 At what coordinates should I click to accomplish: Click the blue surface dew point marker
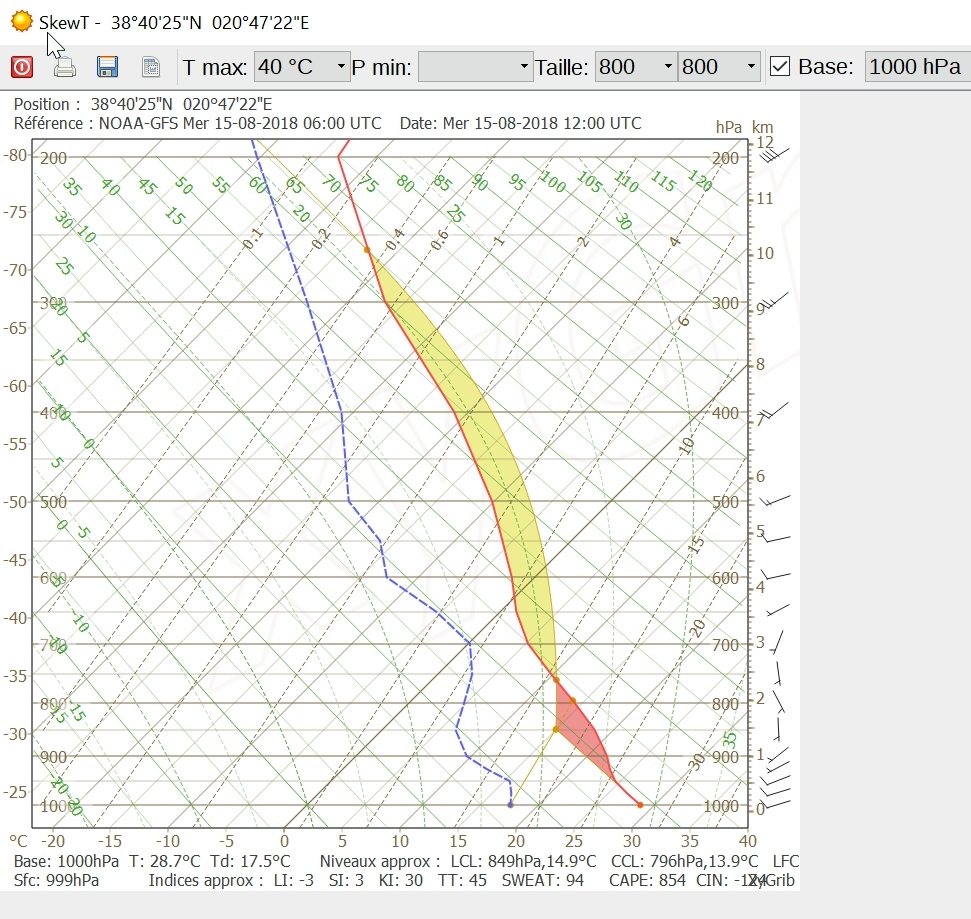point(510,805)
